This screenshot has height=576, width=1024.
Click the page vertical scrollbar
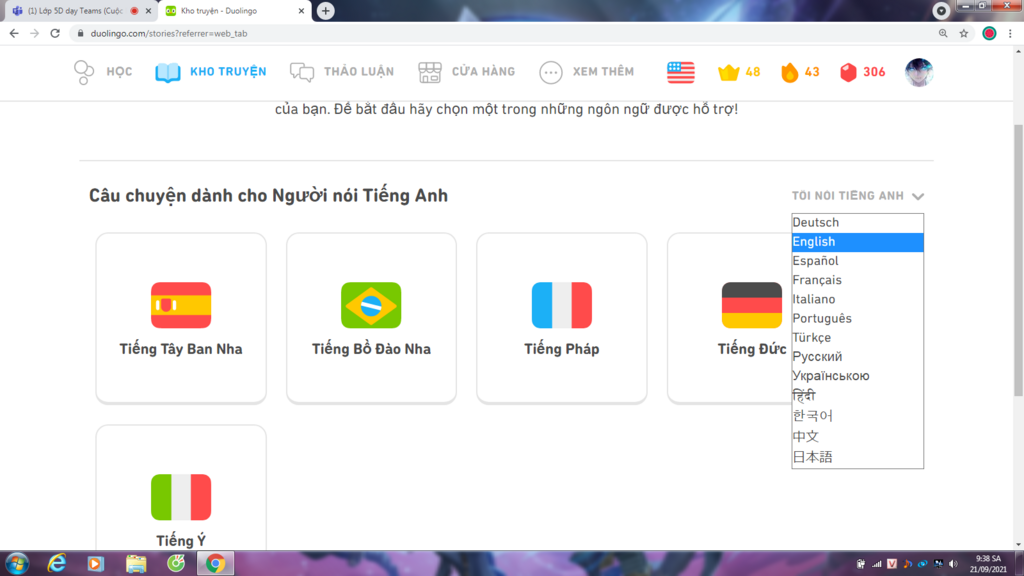point(1018,261)
